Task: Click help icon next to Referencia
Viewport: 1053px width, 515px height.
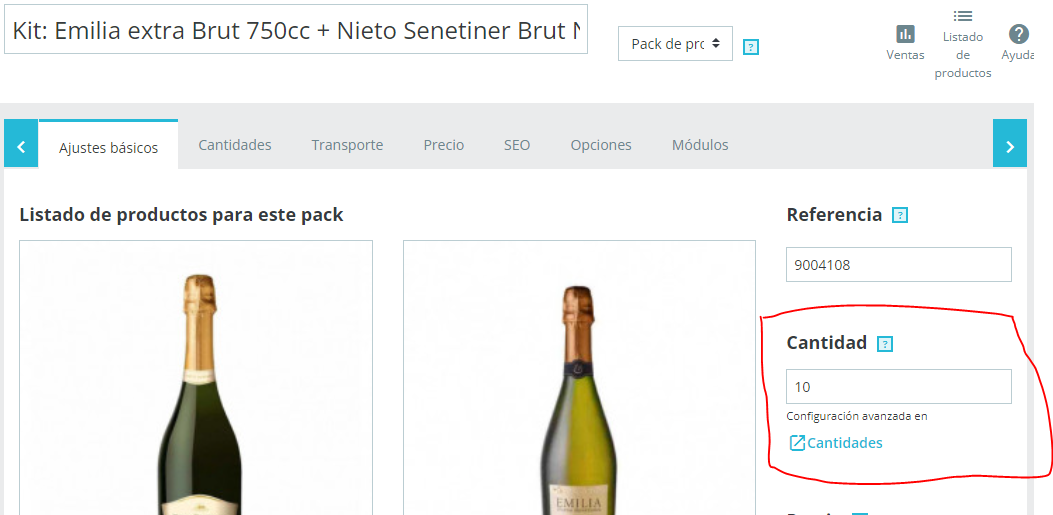Action: 900,215
